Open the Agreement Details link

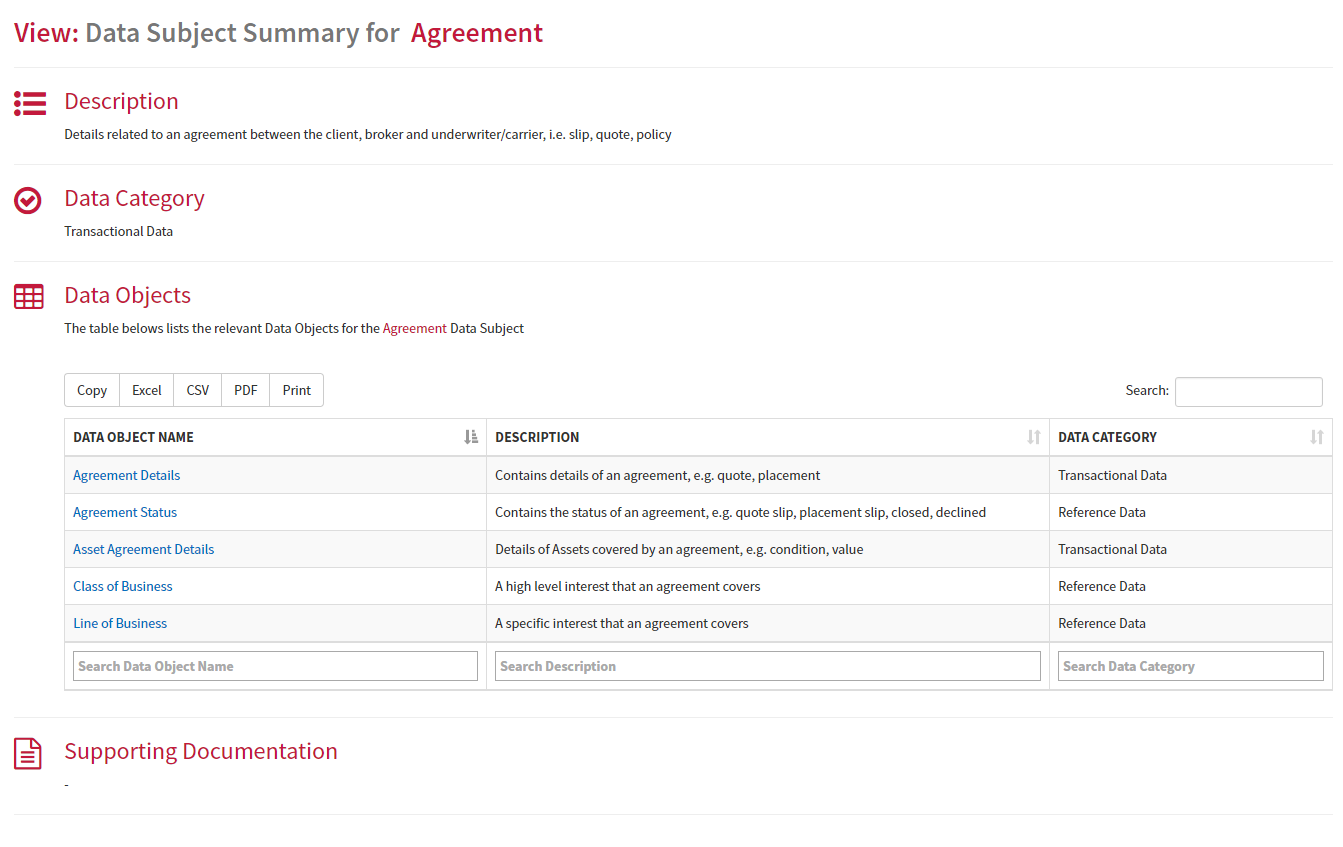click(127, 475)
